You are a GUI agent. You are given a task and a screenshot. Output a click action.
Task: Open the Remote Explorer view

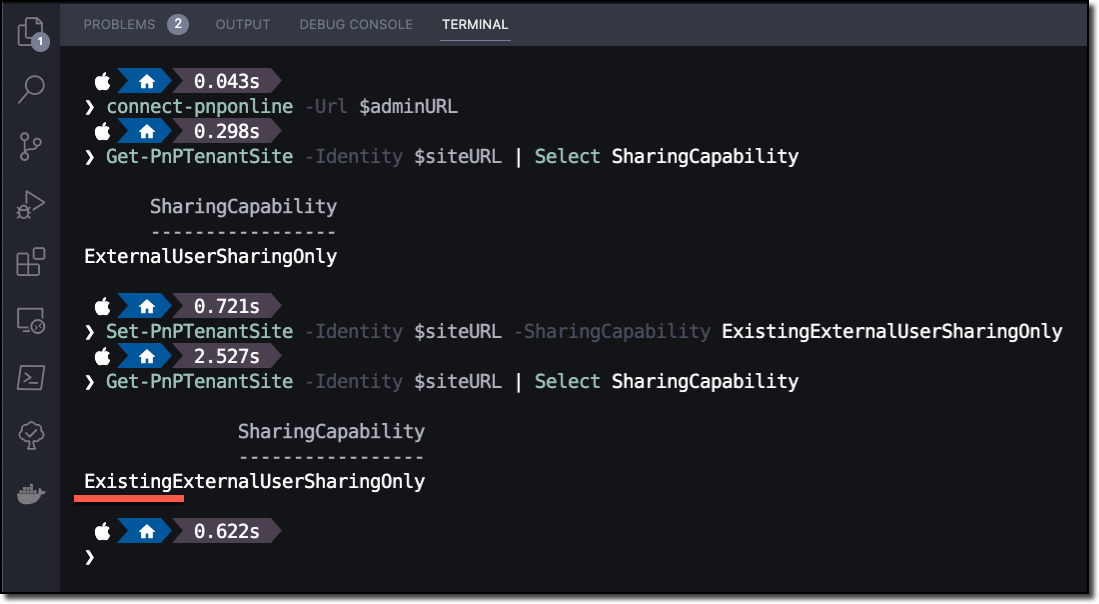[30, 320]
